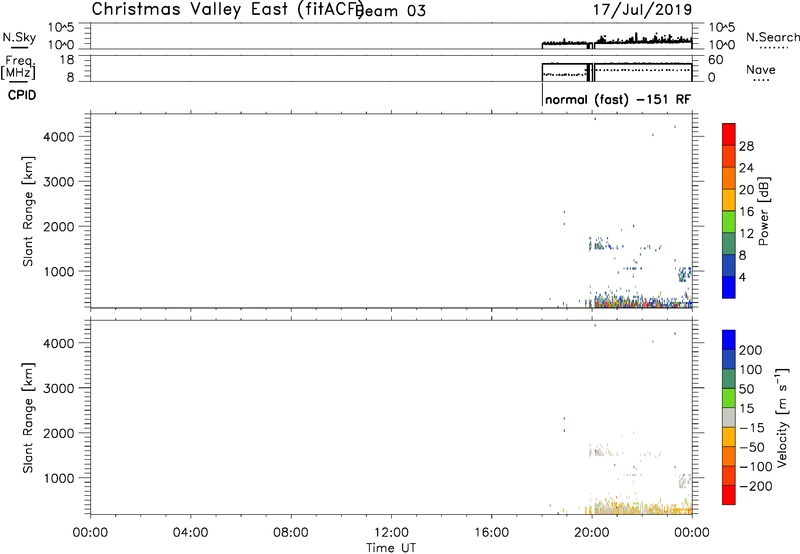Click the '16' label on power color bar
800x554 pixels.
(746, 212)
